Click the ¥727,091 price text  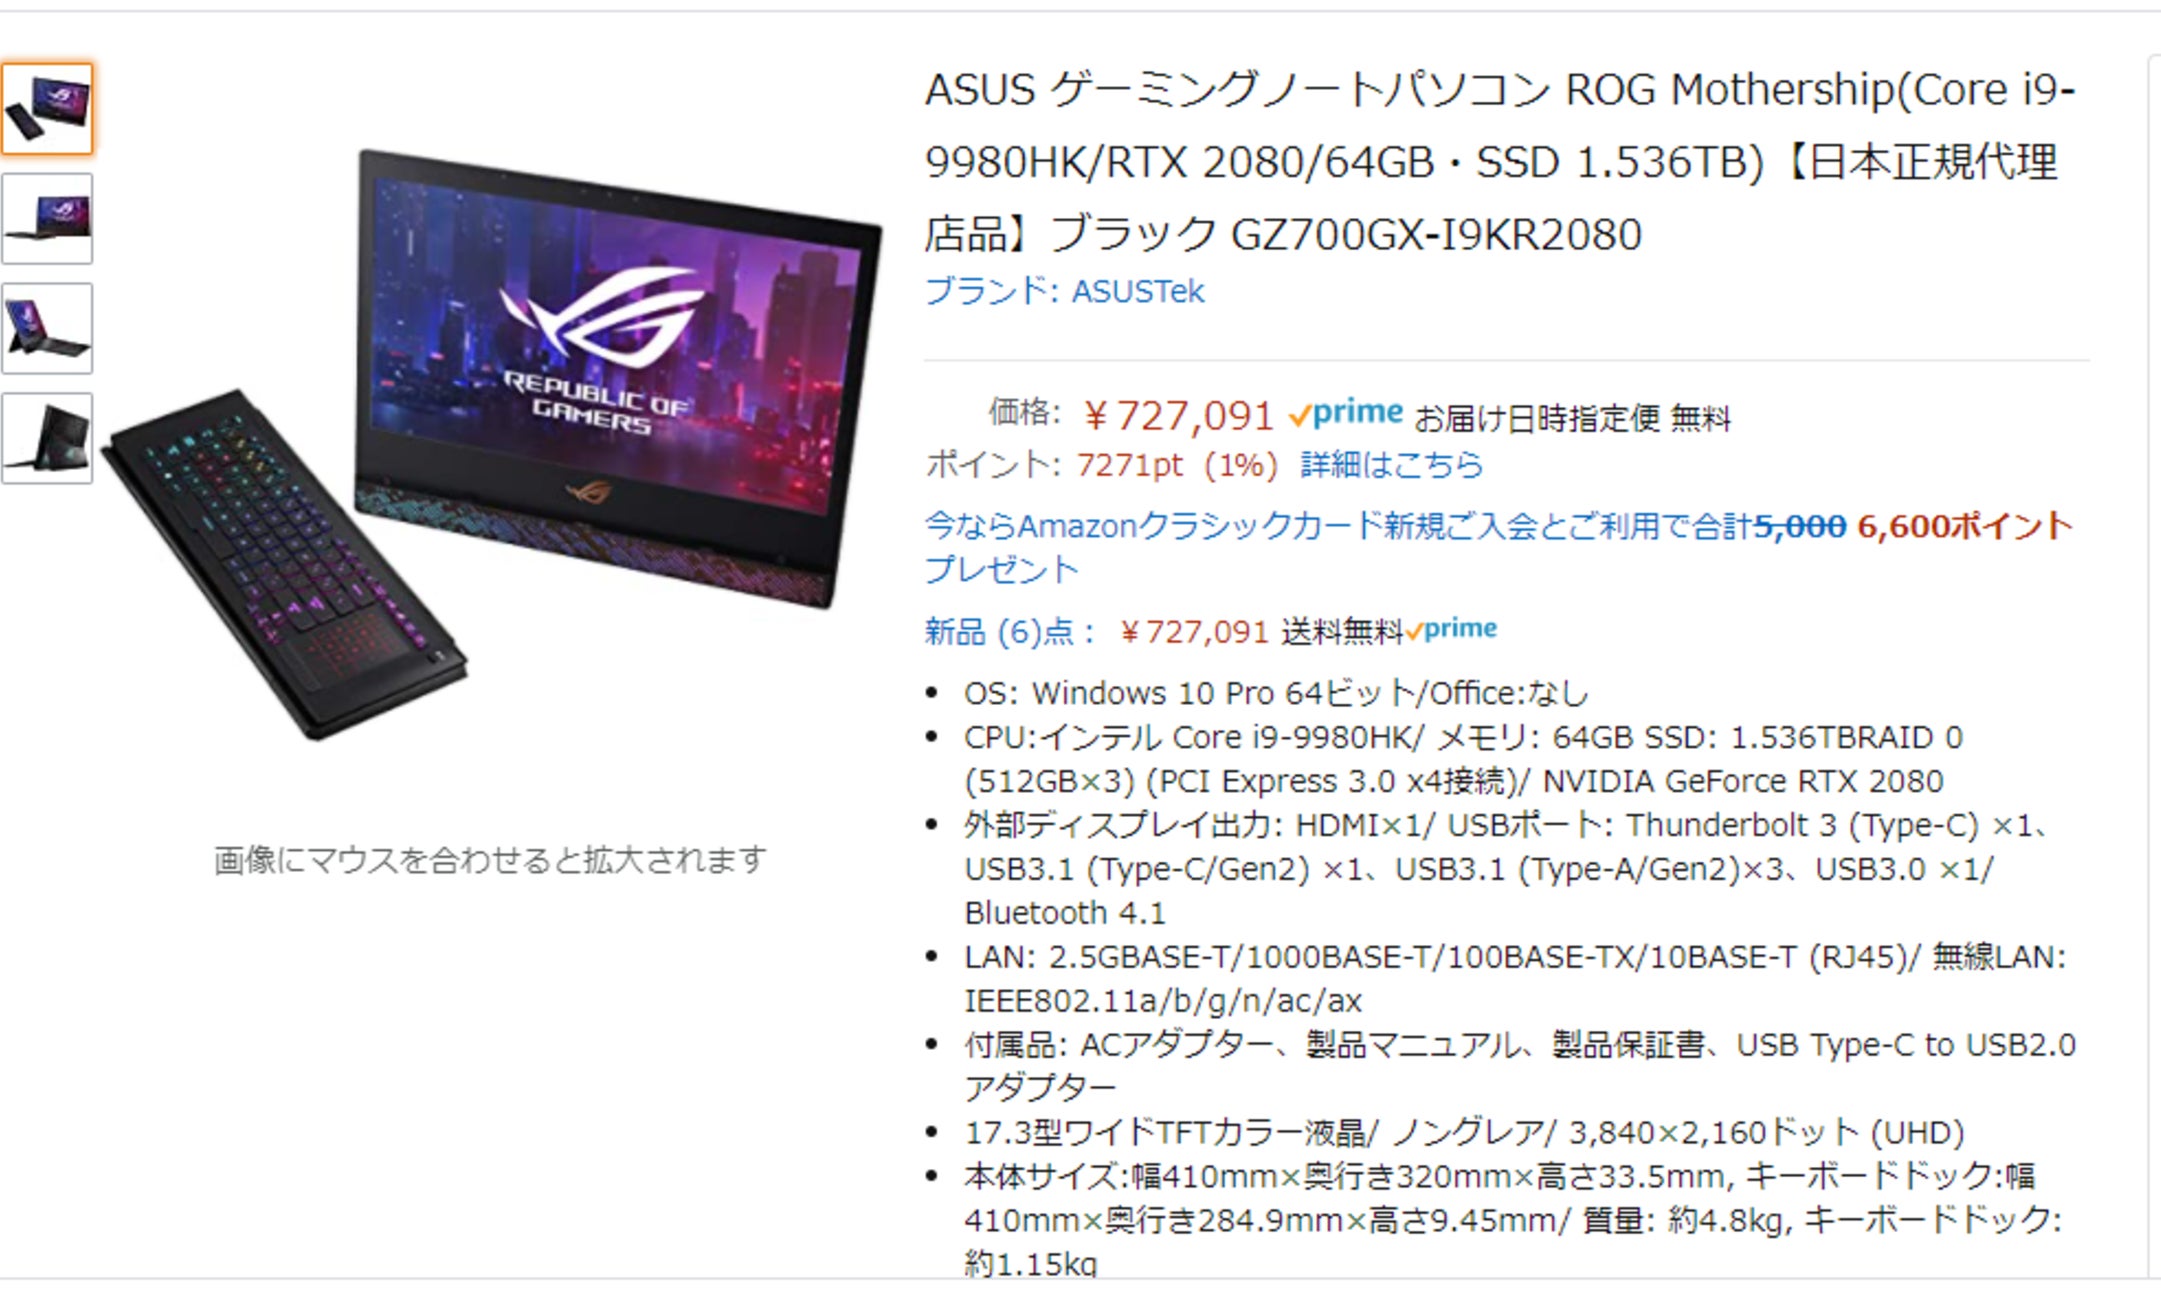(x=1178, y=415)
